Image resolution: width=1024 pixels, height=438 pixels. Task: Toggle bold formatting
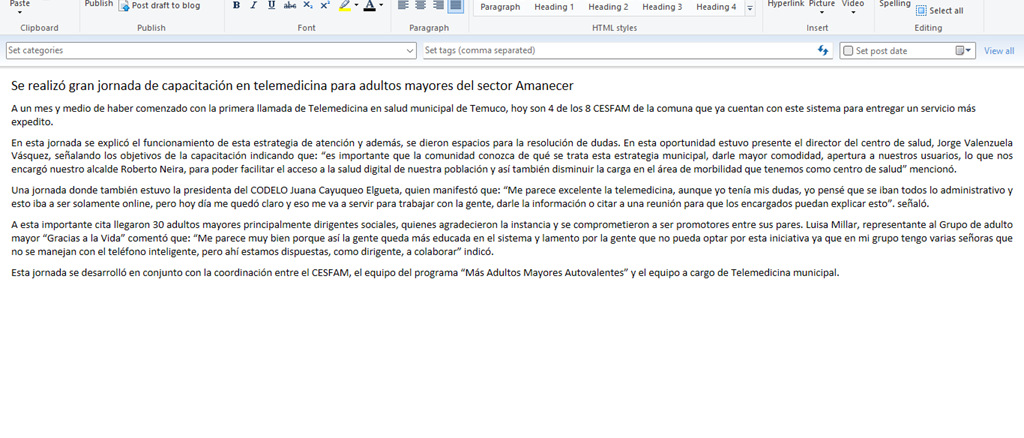236,6
